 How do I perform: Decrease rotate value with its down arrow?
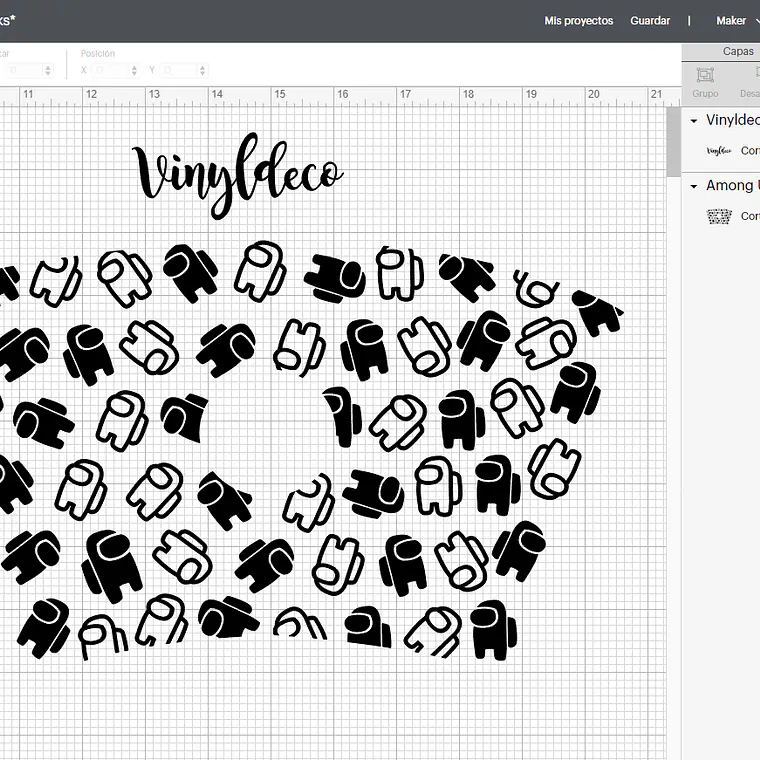coord(48,74)
